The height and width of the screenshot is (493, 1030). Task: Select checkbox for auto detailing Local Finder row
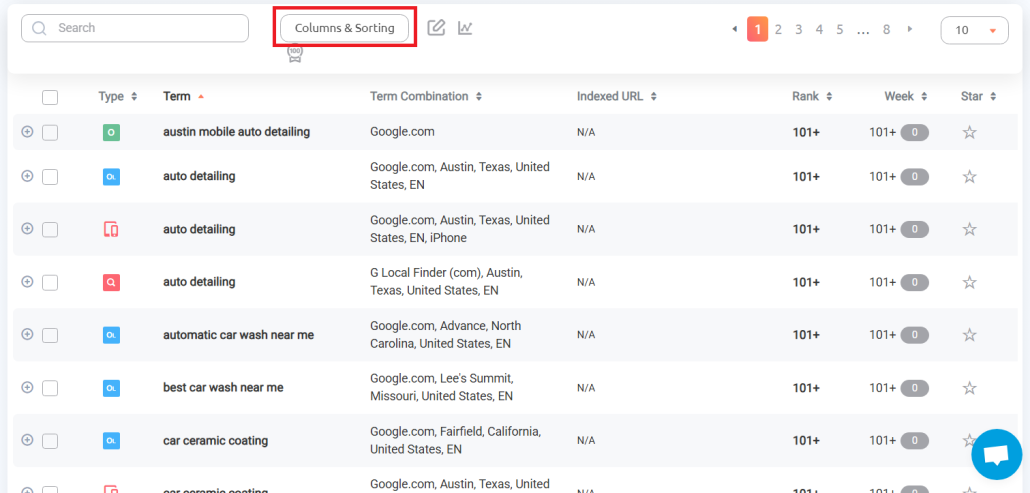click(x=50, y=282)
